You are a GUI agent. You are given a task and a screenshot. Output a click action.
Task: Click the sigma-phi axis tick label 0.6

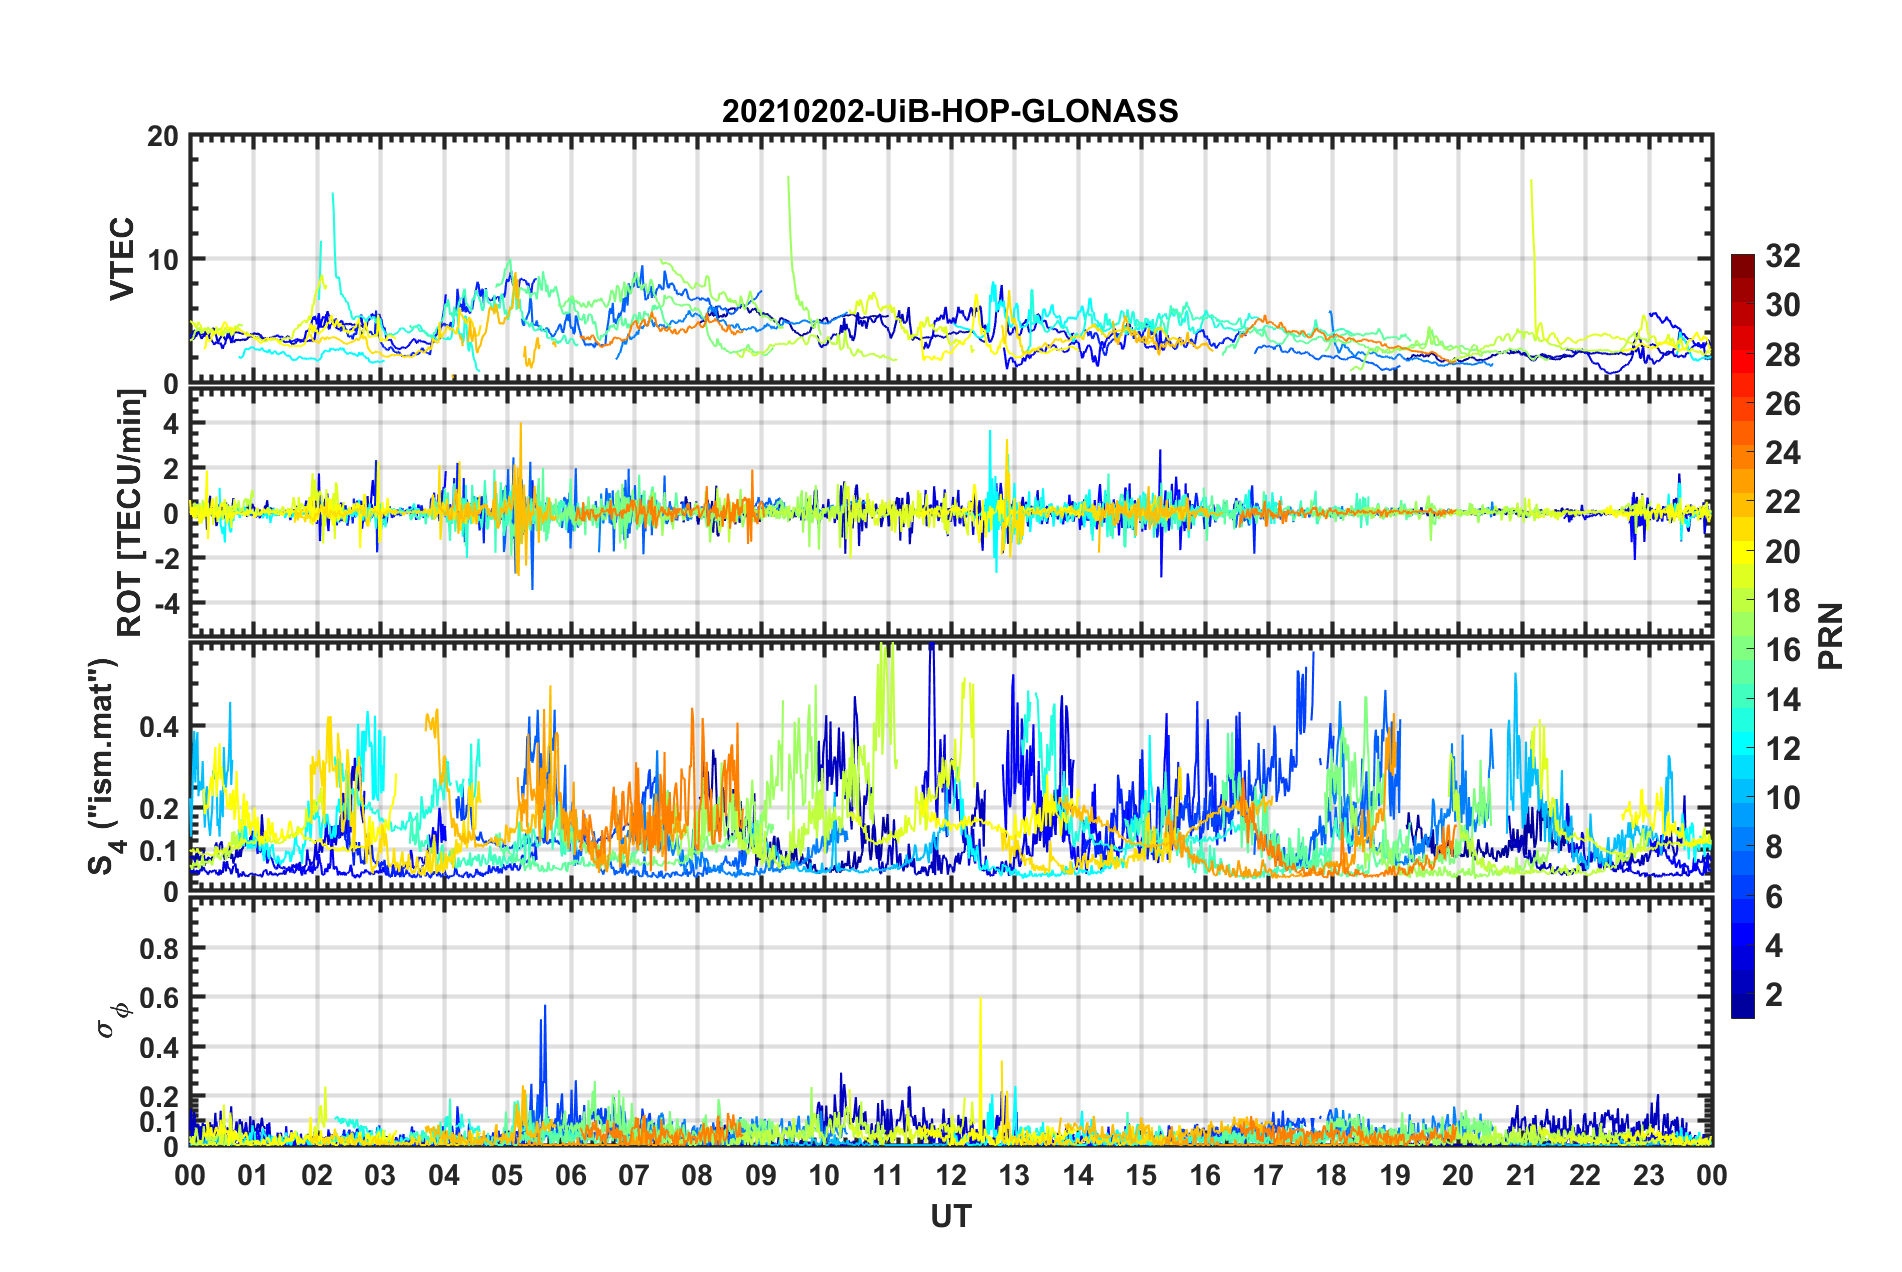[x=159, y=998]
